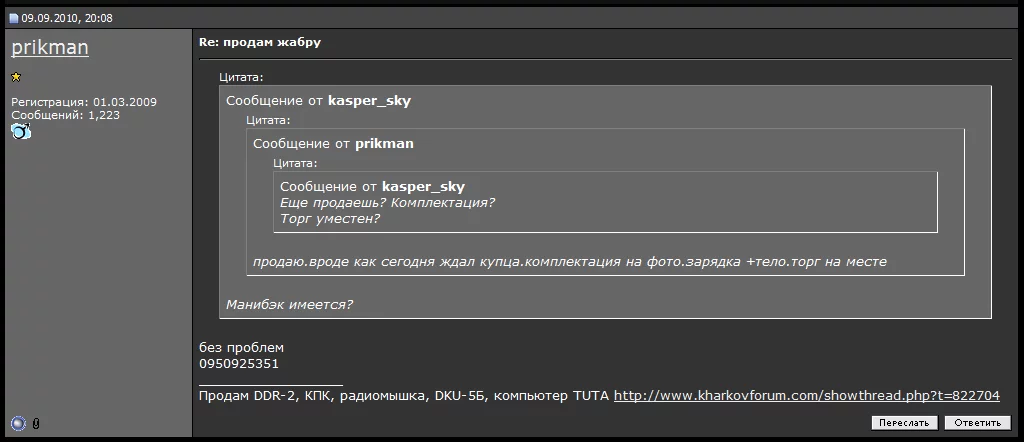Click the phone number 0950925351
This screenshot has height=442, width=1024.
(239, 364)
